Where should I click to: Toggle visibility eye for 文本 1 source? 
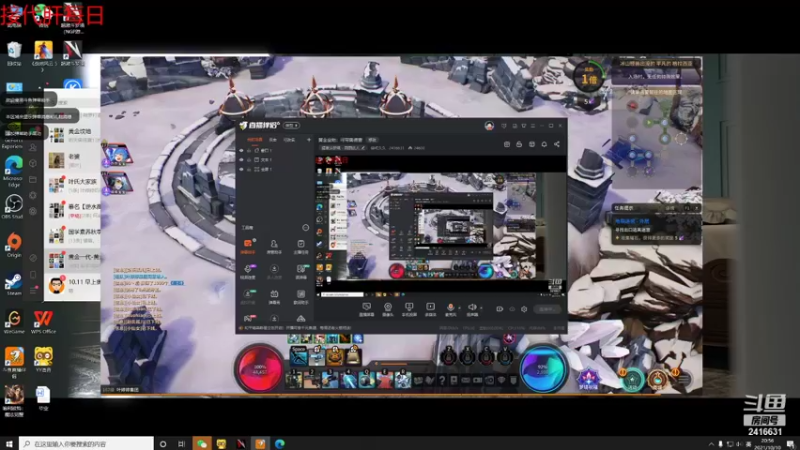click(242, 160)
